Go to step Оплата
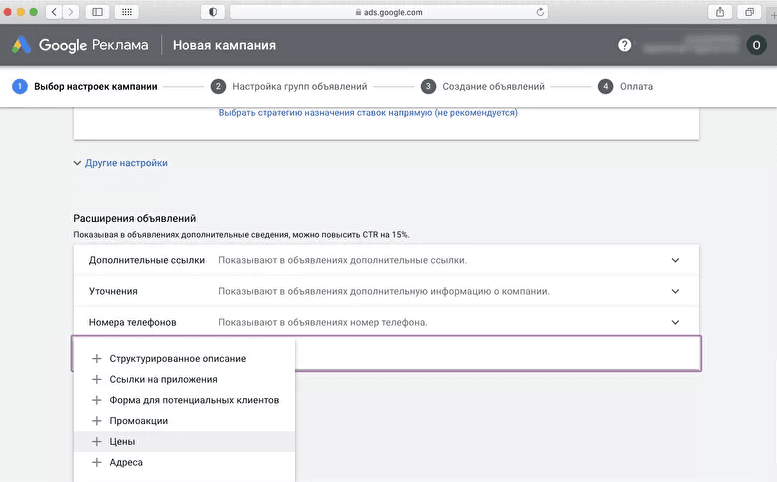The height and width of the screenshot is (482, 777). tap(636, 86)
